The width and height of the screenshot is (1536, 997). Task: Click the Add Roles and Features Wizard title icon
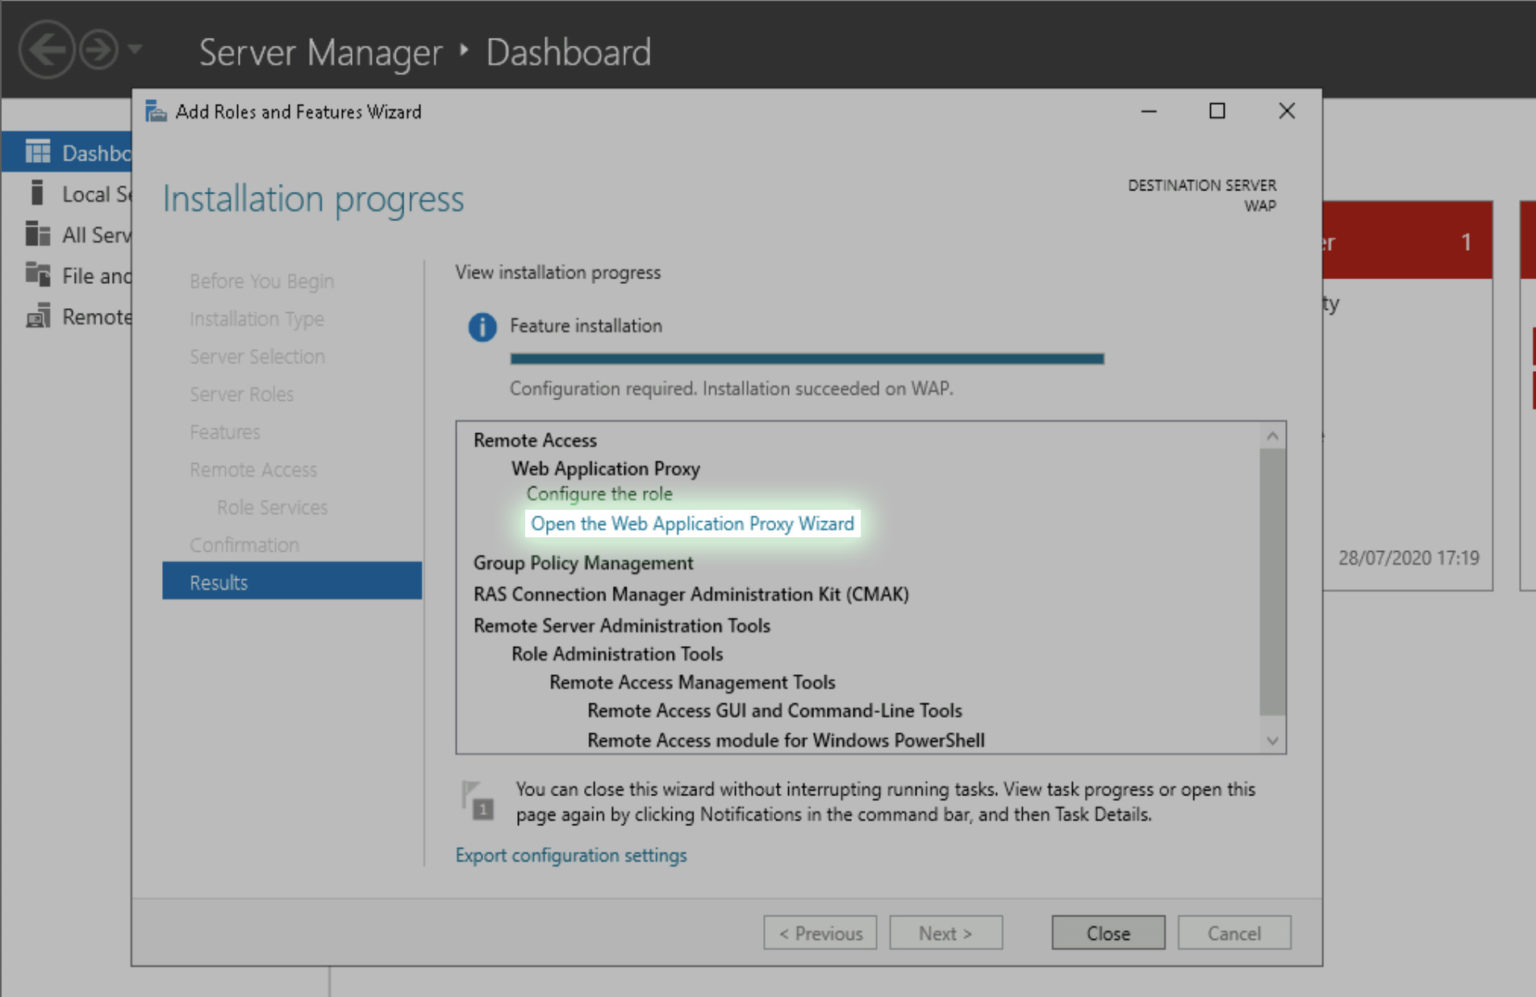coord(156,111)
